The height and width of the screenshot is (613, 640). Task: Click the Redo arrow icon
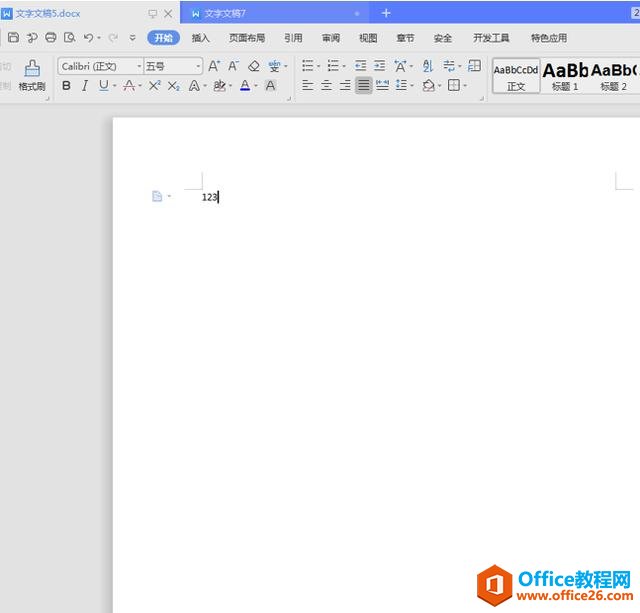(113, 38)
